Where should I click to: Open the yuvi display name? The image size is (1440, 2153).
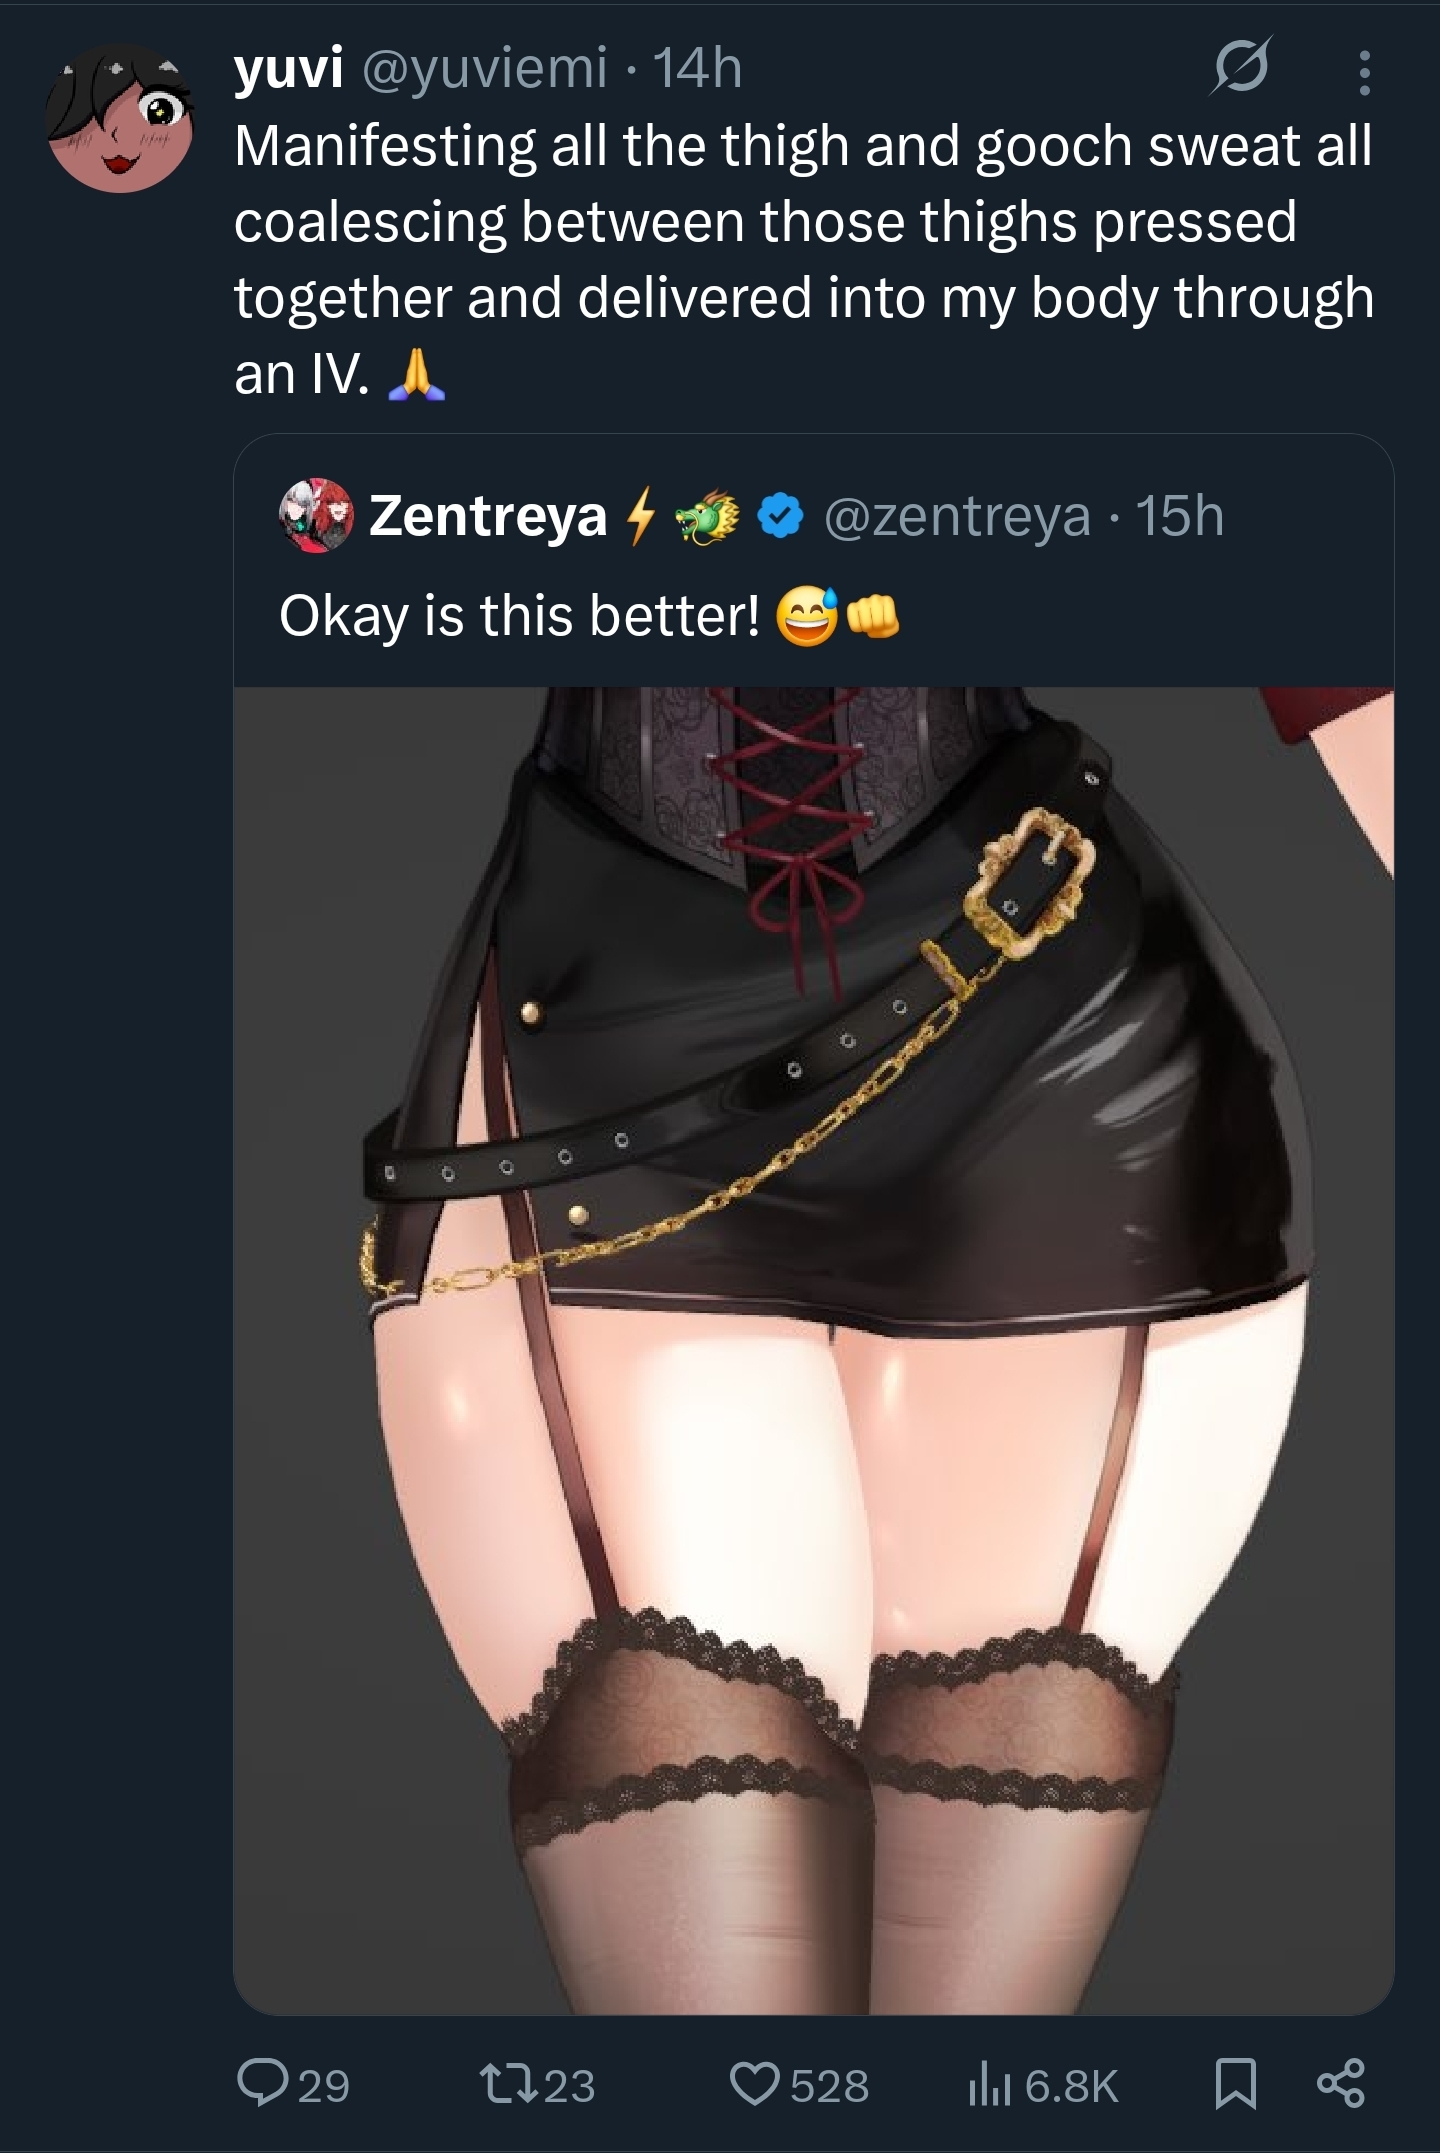289,68
